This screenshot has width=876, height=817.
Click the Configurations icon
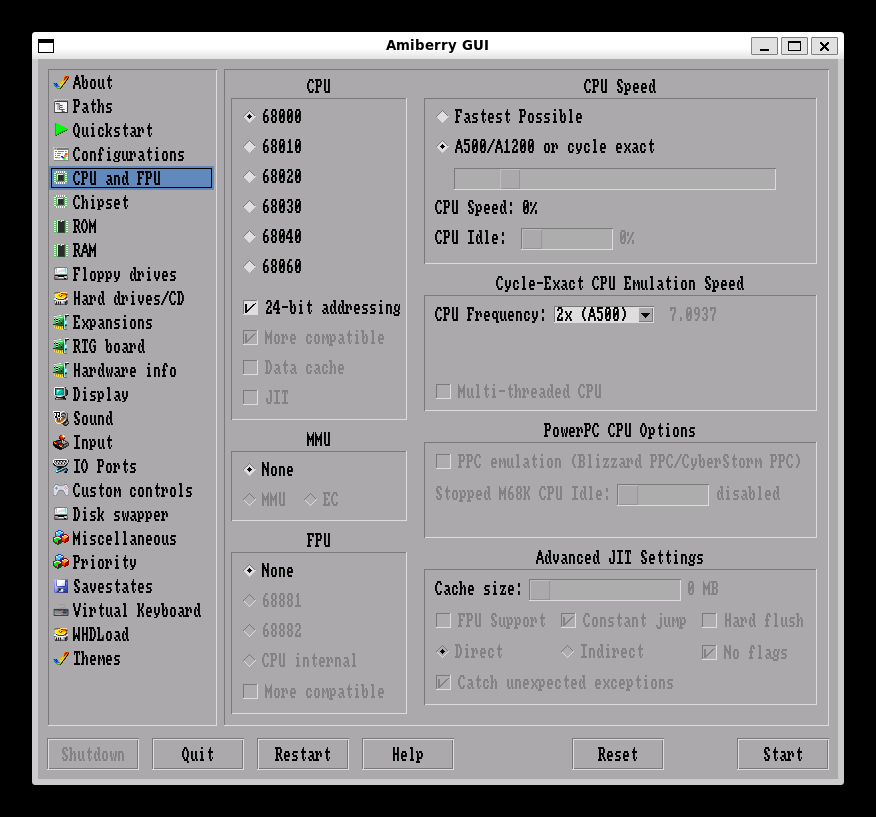(x=61, y=154)
